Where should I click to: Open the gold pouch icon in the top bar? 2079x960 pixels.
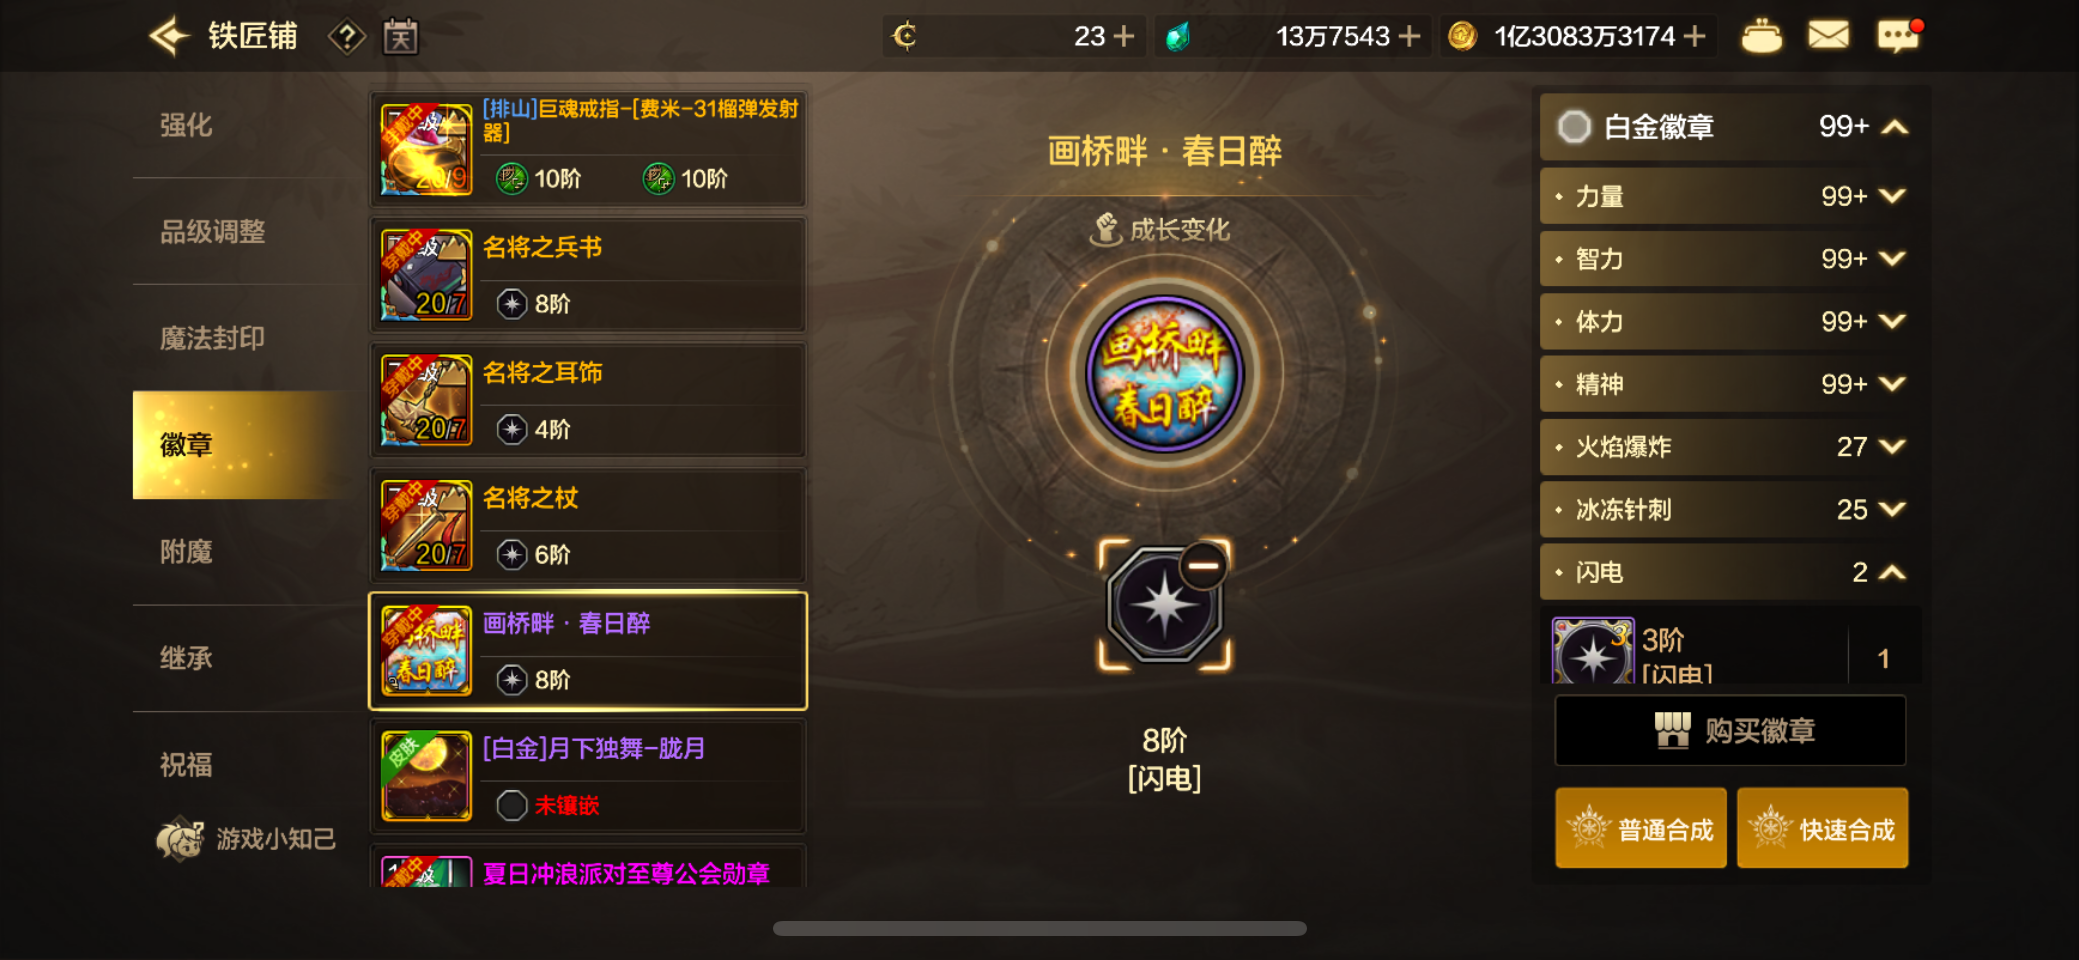pyautogui.click(x=1761, y=36)
